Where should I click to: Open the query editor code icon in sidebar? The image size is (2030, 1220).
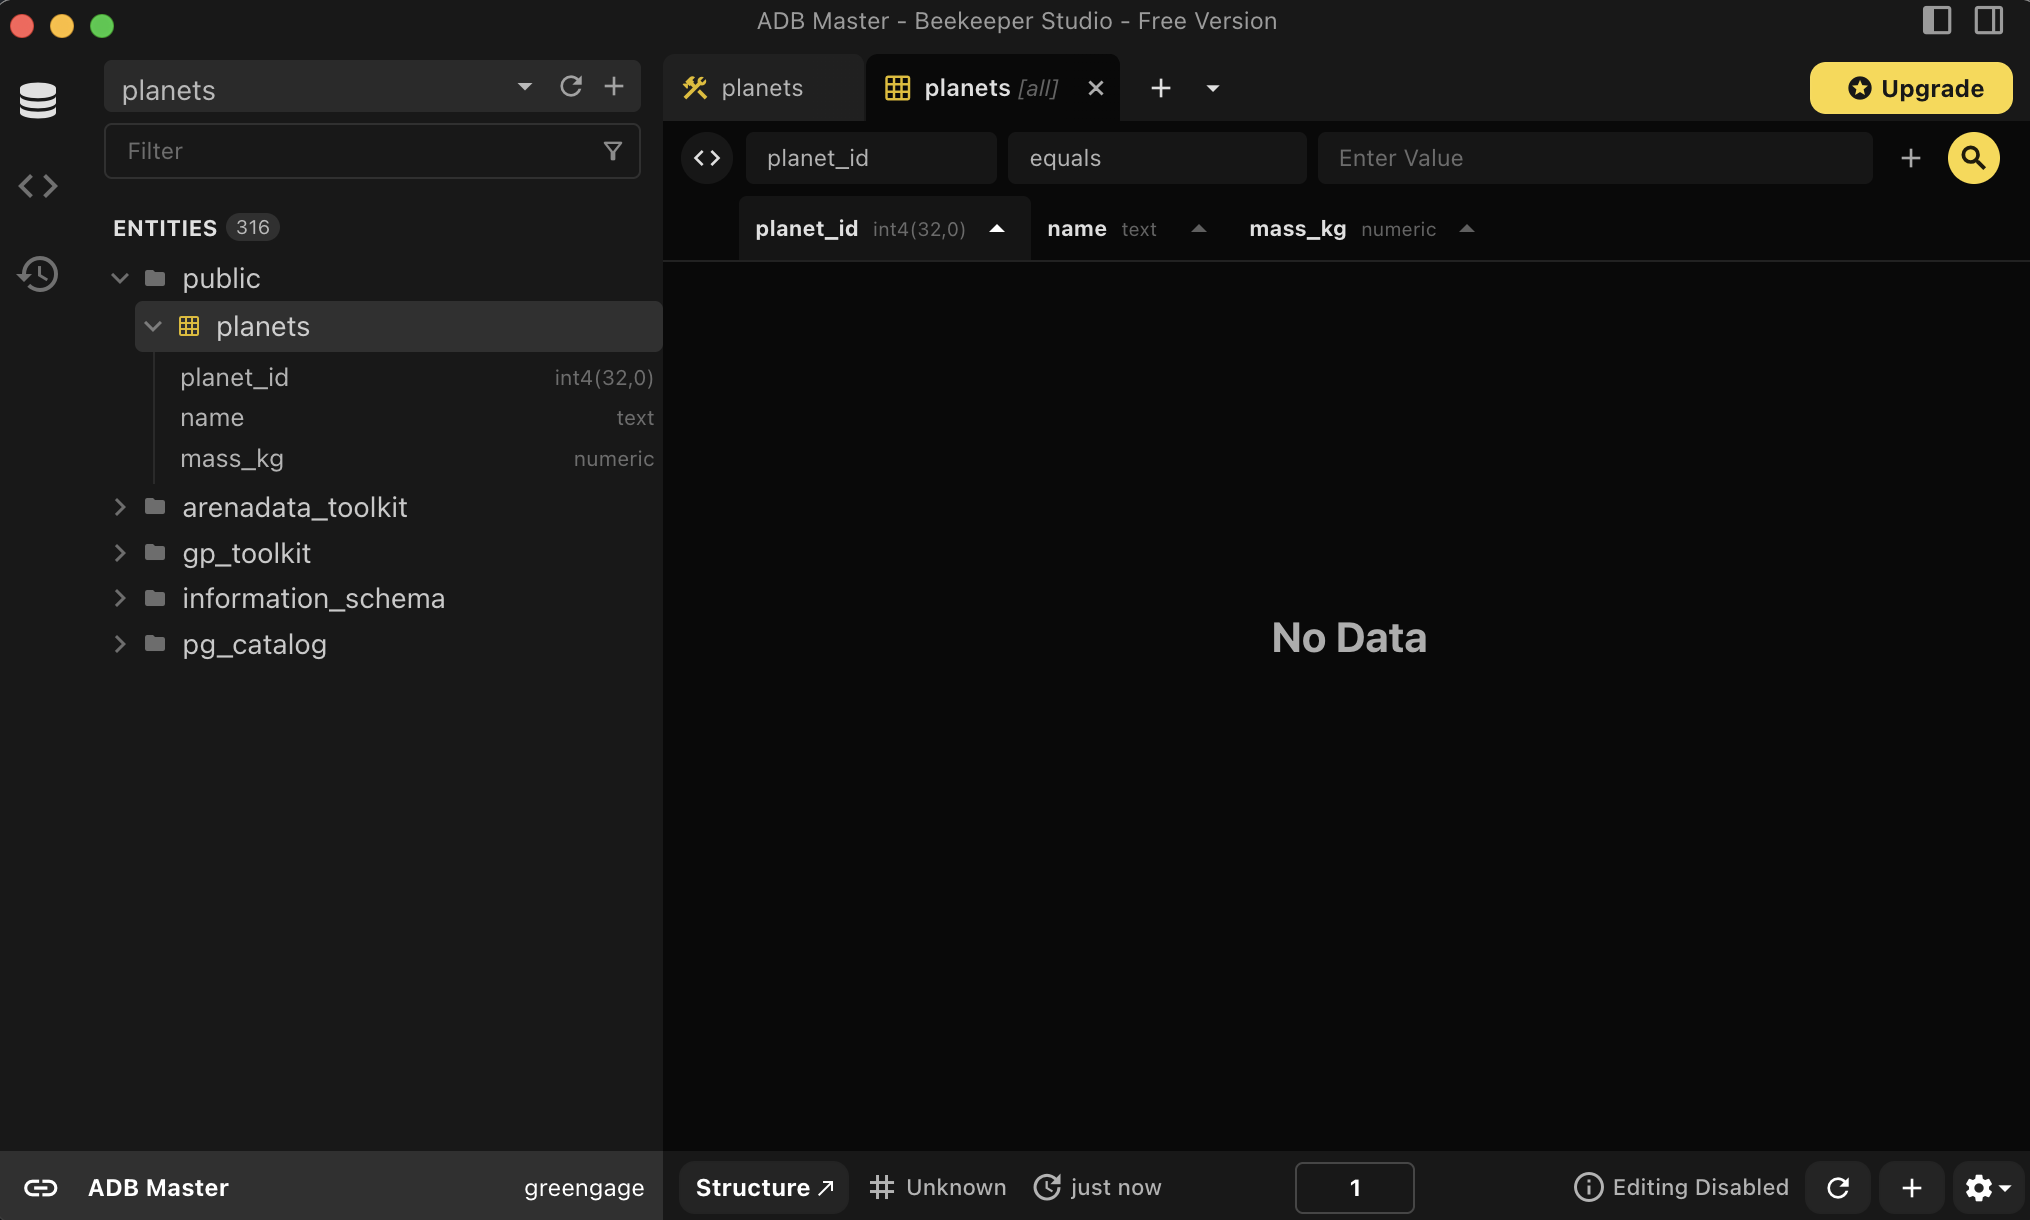click(38, 186)
